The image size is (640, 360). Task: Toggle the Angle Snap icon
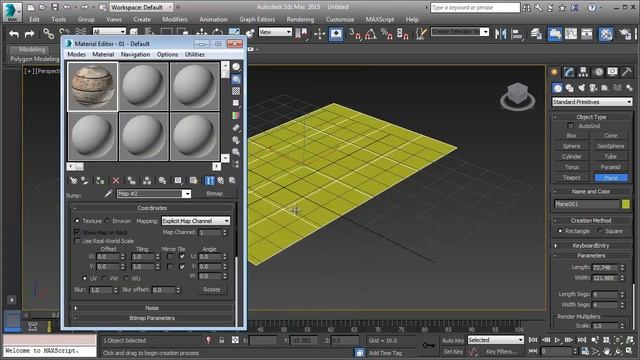click(371, 34)
